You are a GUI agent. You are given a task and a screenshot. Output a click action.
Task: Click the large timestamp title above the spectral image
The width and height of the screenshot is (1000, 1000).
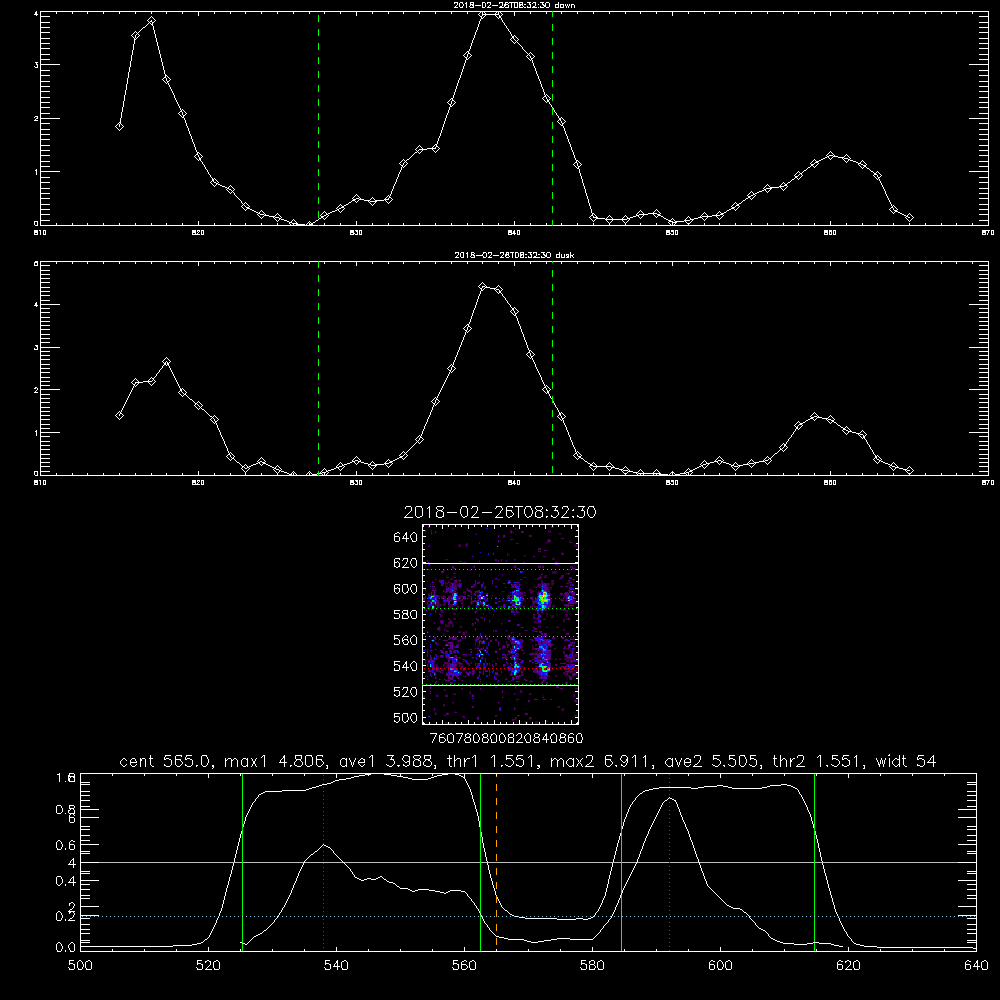(500, 513)
